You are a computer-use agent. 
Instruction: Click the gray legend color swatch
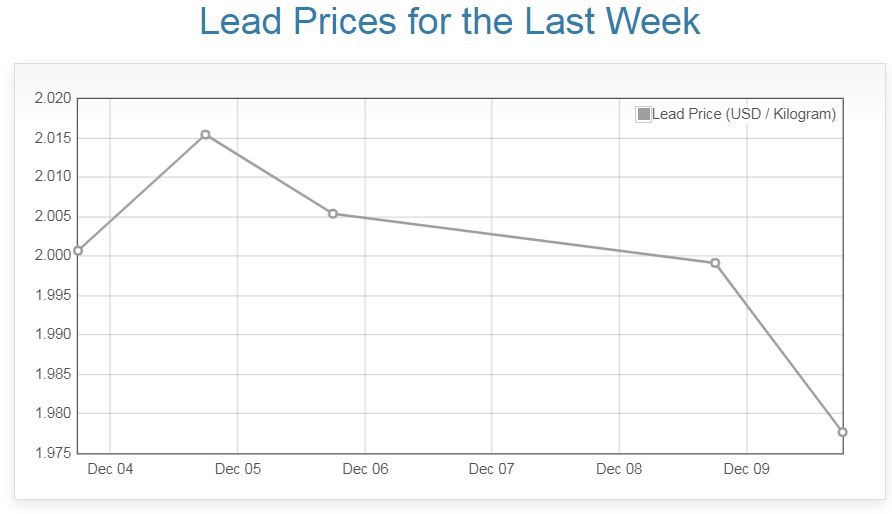tap(643, 114)
